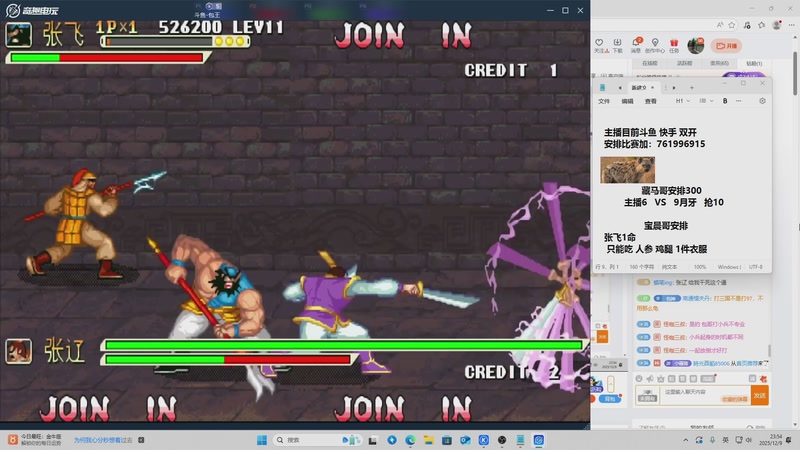This screenshot has height=450, width=800.
Task: Open the 下载 download icon
Action: click(x=617, y=43)
